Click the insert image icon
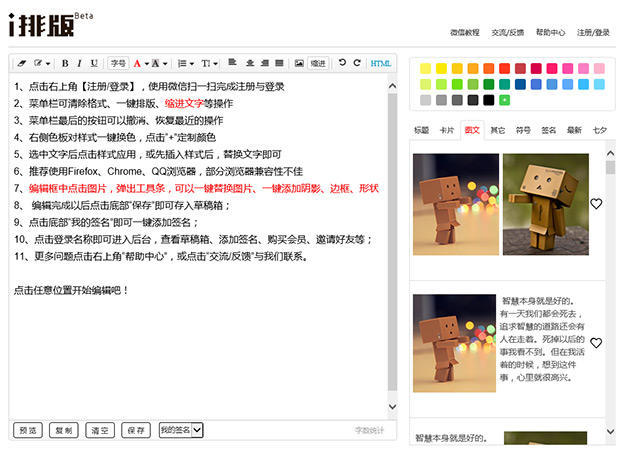Image resolution: width=640 pixels, height=452 pixels. tap(298, 63)
